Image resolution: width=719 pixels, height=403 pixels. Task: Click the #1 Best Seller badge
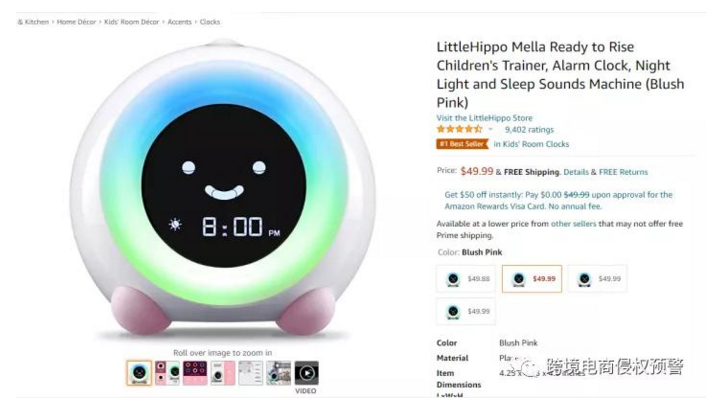462,144
